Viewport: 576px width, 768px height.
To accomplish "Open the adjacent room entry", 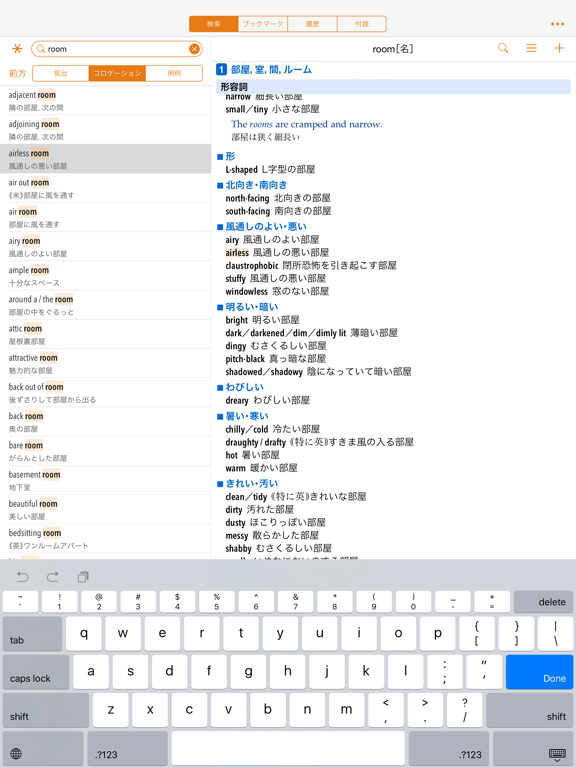I will click(105, 100).
